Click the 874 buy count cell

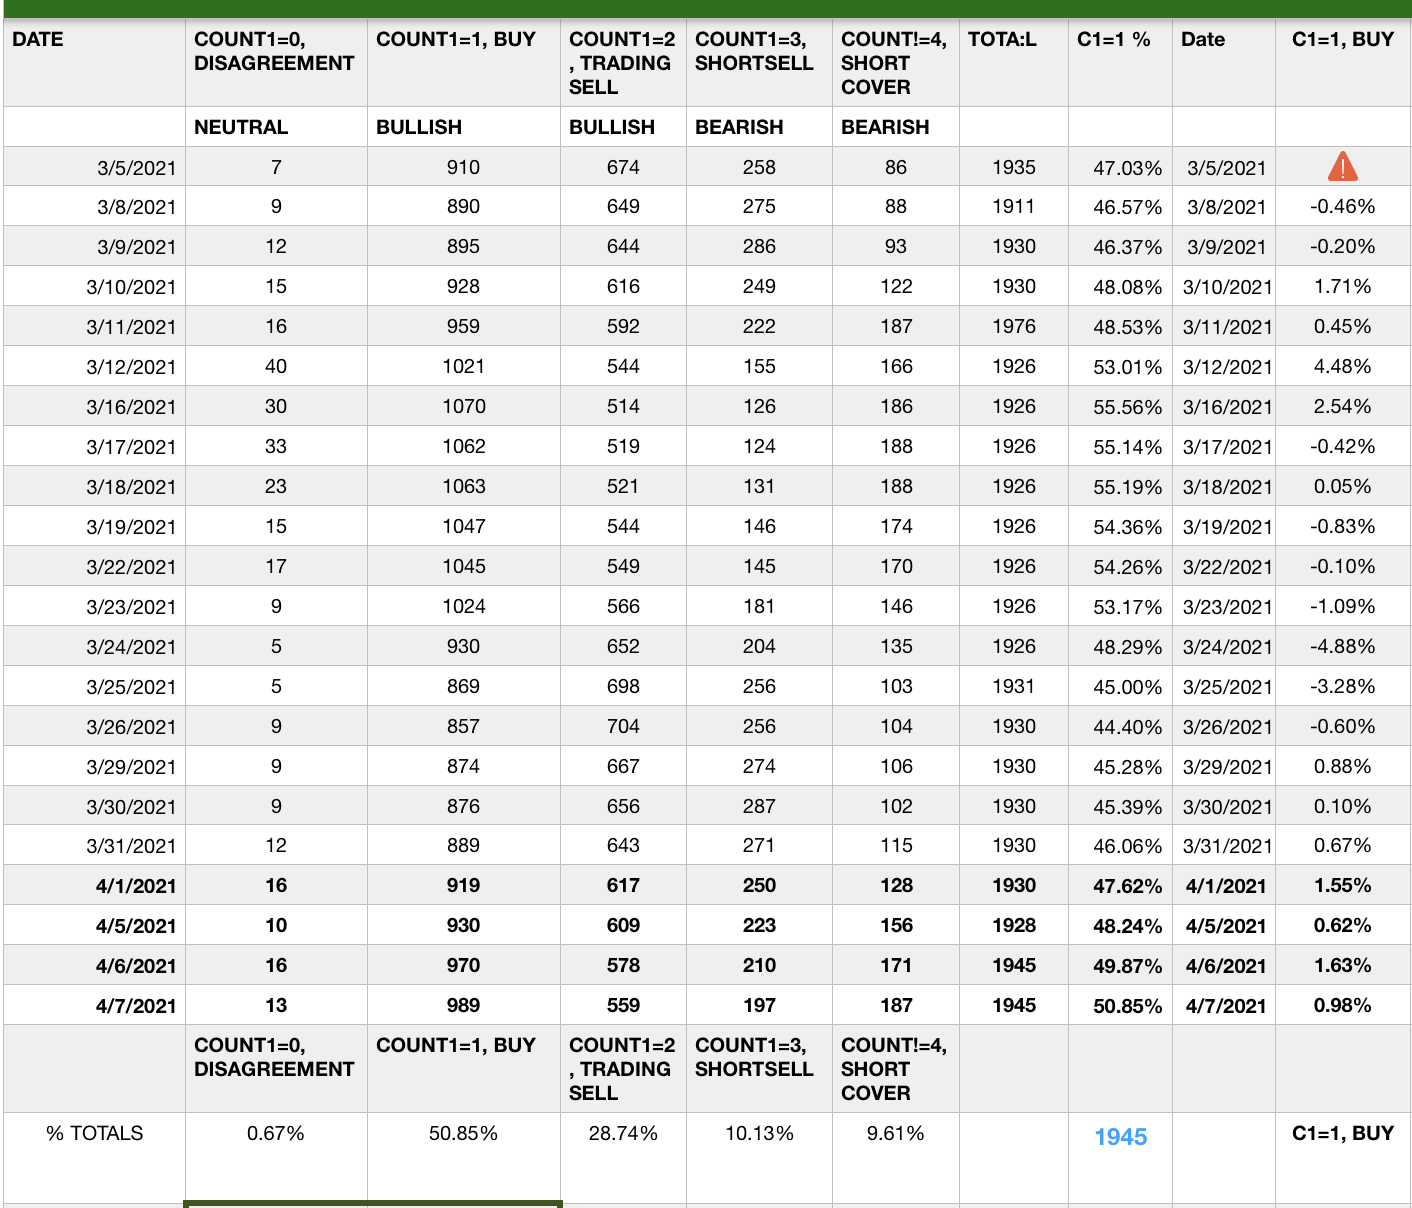tap(463, 767)
